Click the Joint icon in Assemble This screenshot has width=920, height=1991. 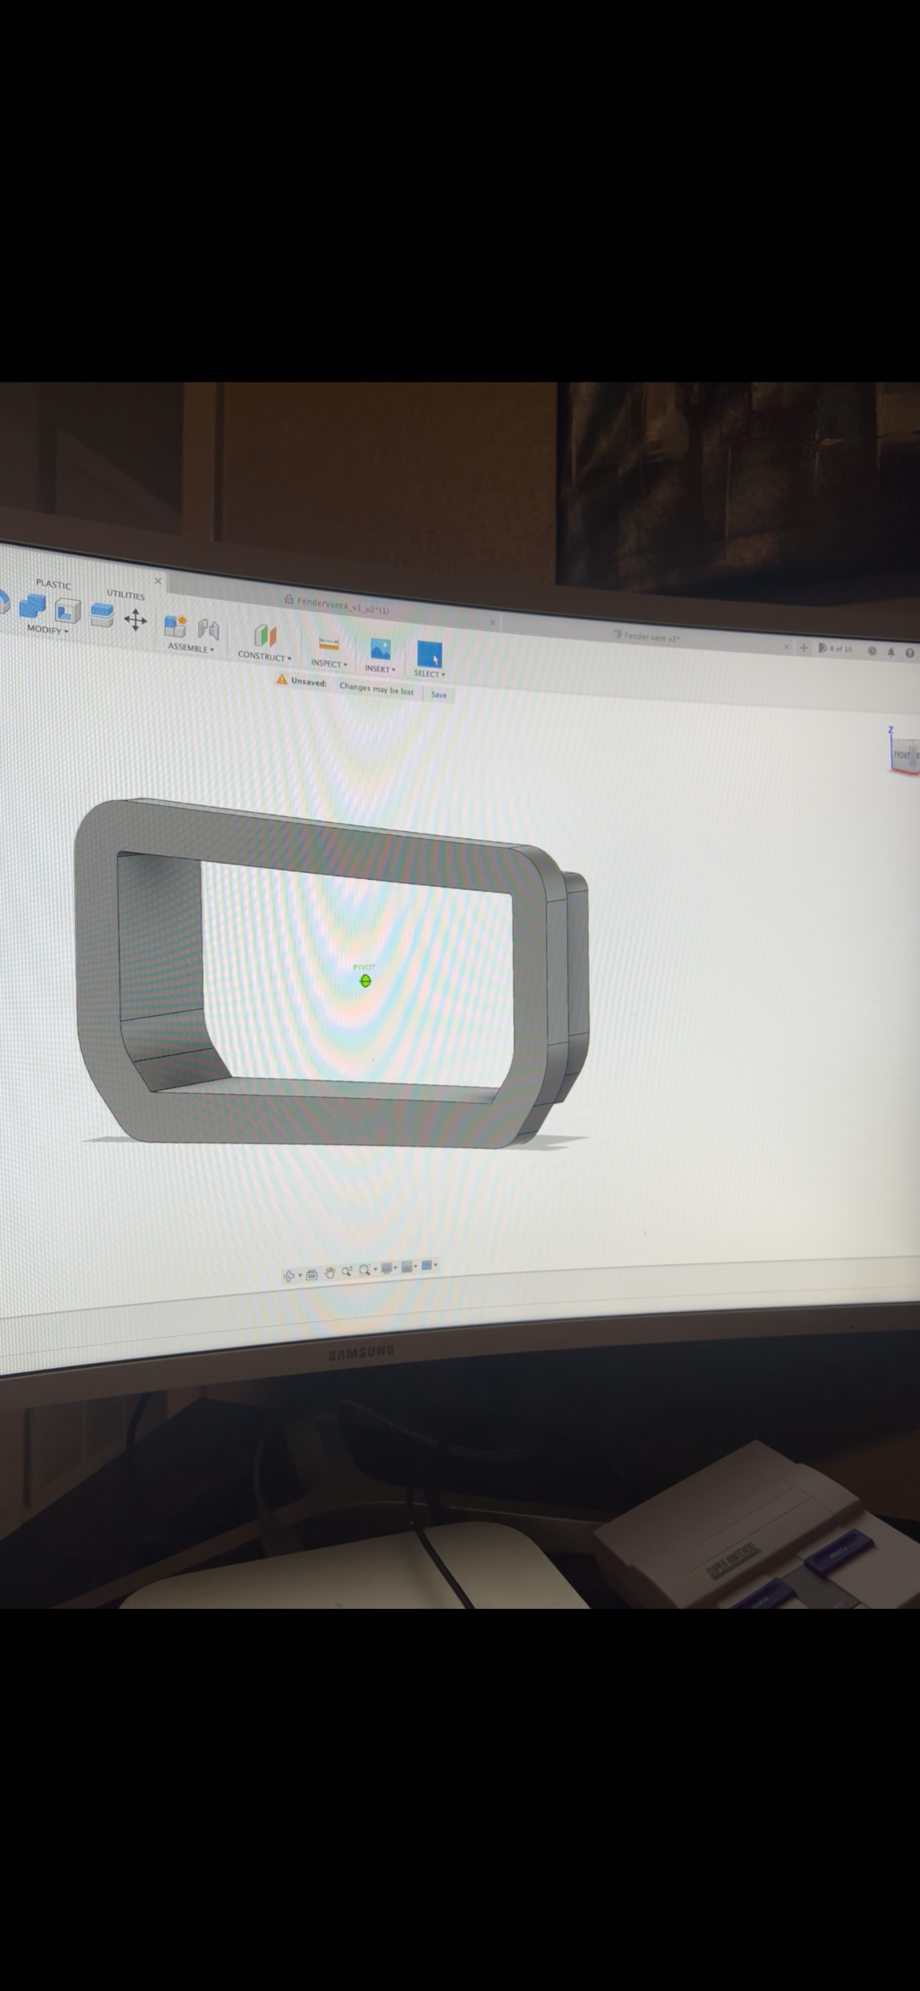[208, 629]
